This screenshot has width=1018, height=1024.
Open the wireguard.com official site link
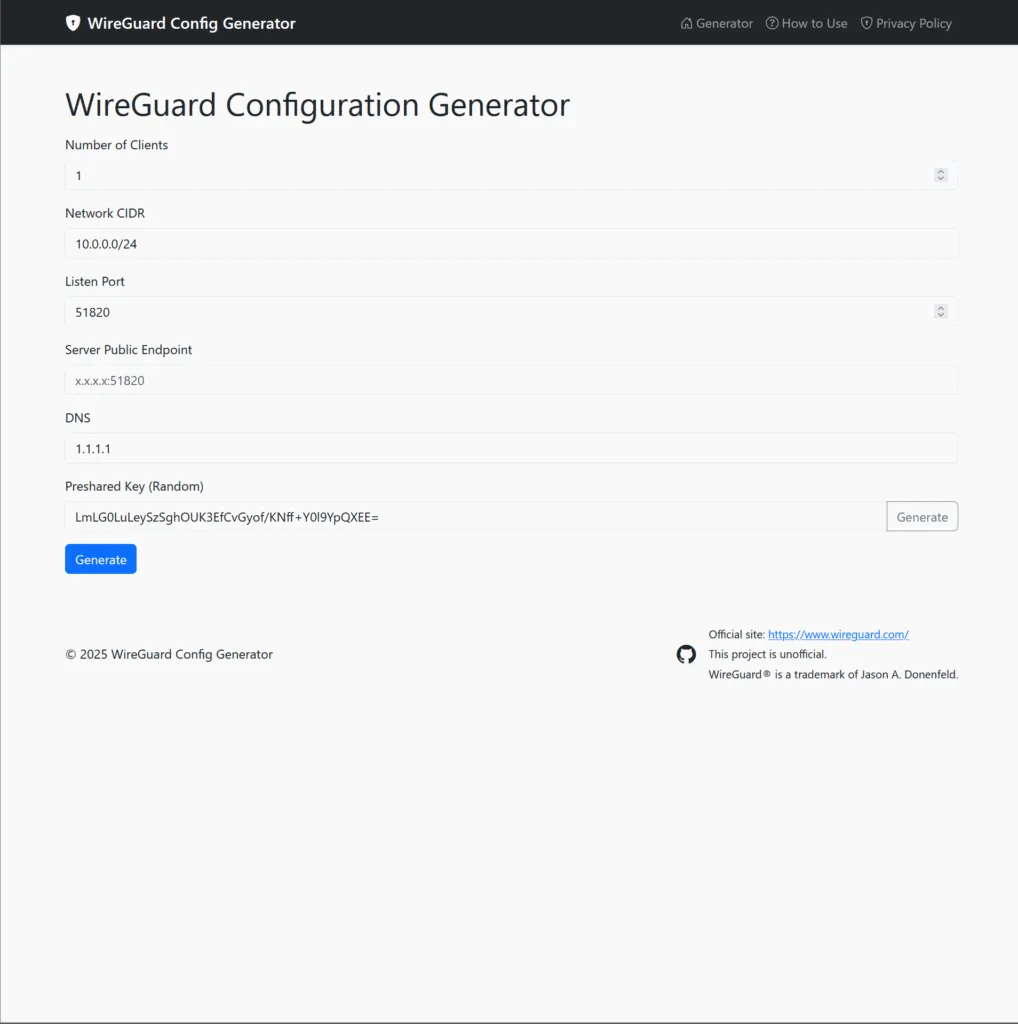(x=838, y=634)
